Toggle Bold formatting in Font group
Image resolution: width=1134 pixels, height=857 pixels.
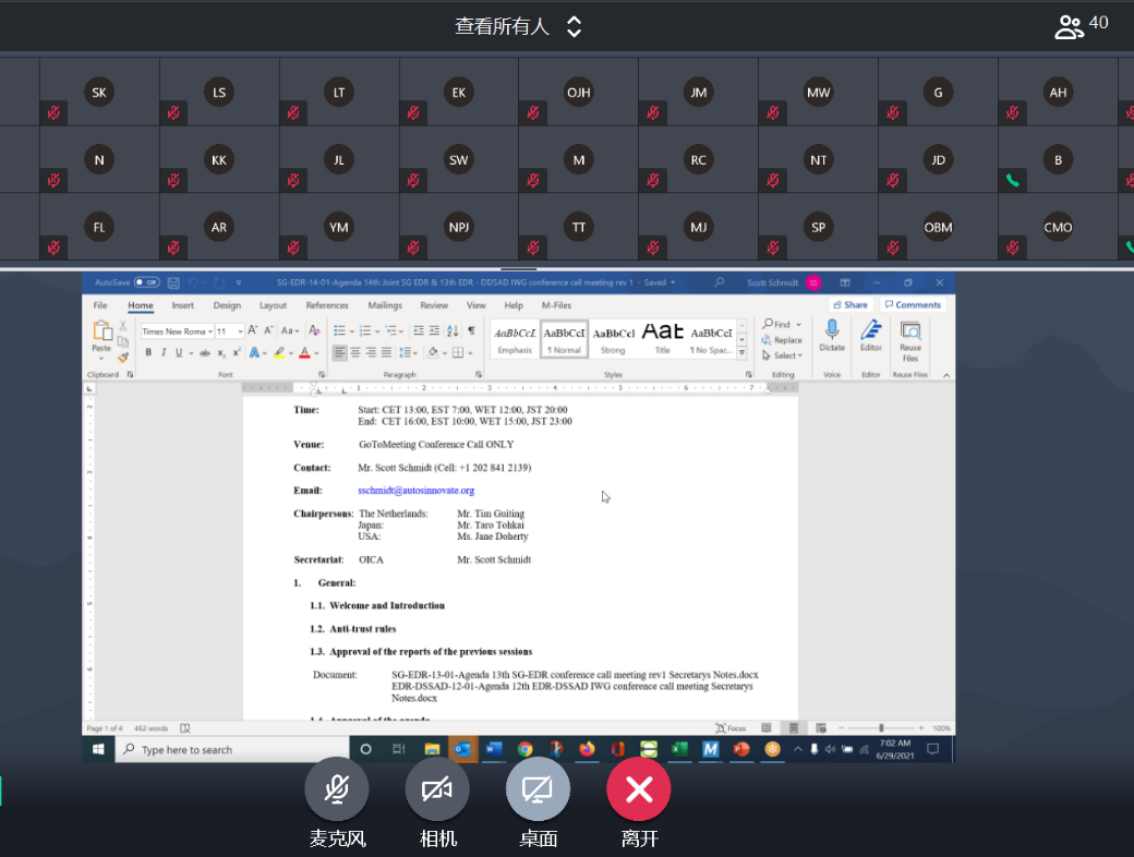pos(149,353)
